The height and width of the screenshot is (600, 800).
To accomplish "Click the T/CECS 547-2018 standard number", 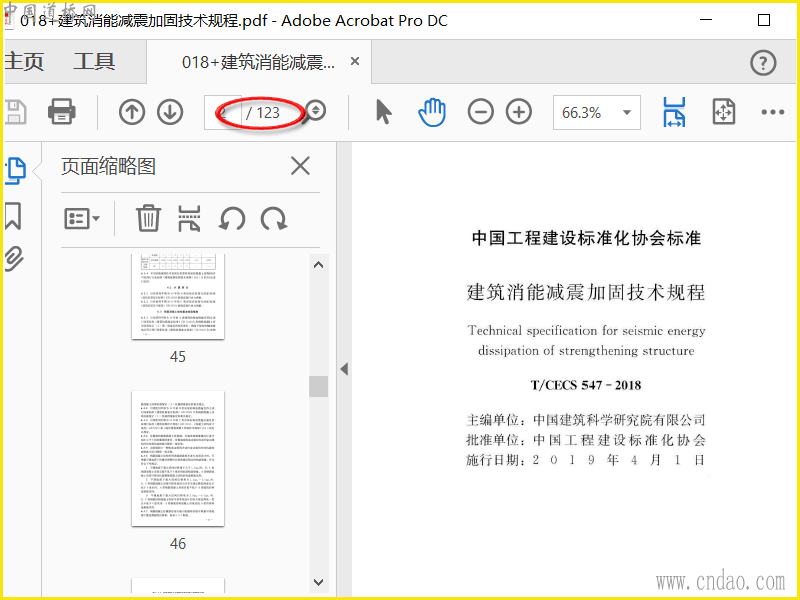I will click(586, 385).
